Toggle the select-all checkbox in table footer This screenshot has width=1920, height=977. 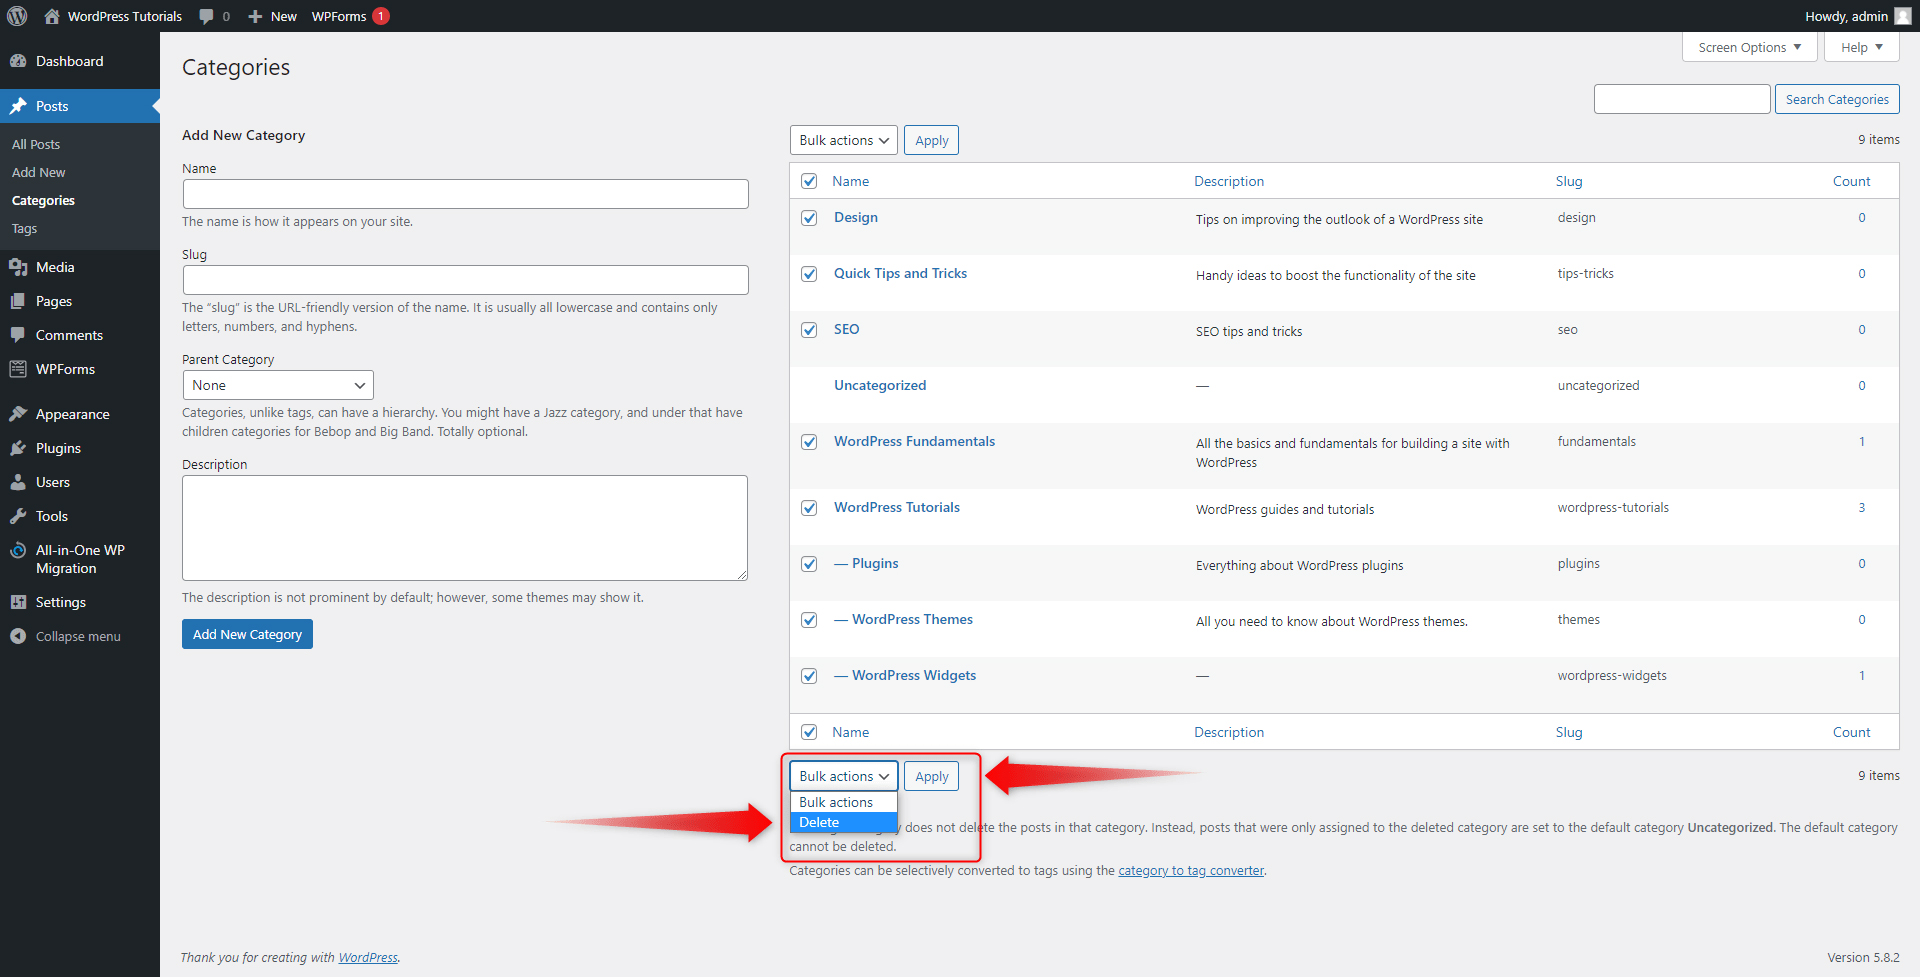(x=809, y=732)
